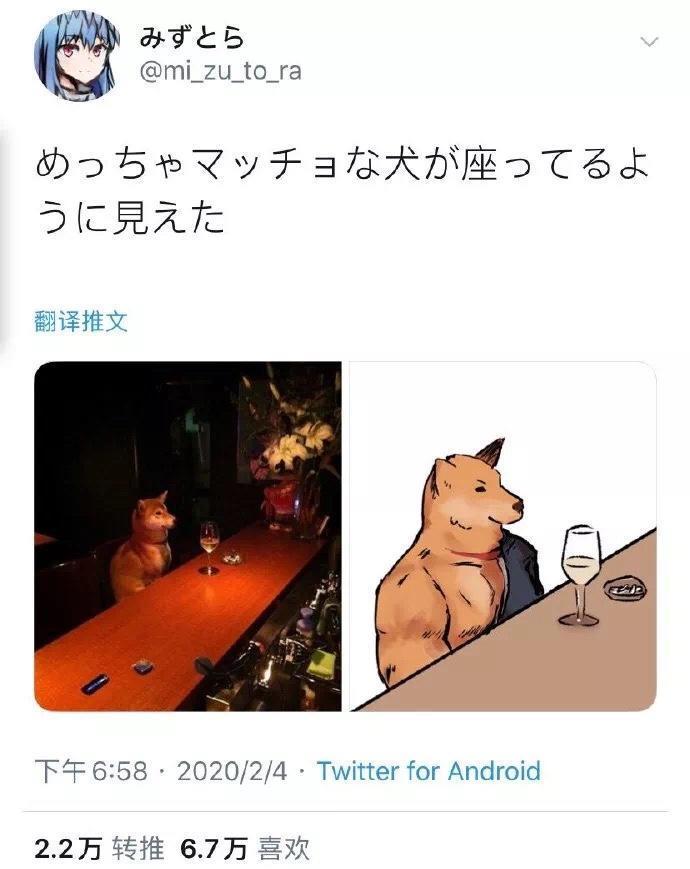This screenshot has width=690, height=869.
Task: Open the blue-haired anime profile avatar
Action: (x=76, y=55)
